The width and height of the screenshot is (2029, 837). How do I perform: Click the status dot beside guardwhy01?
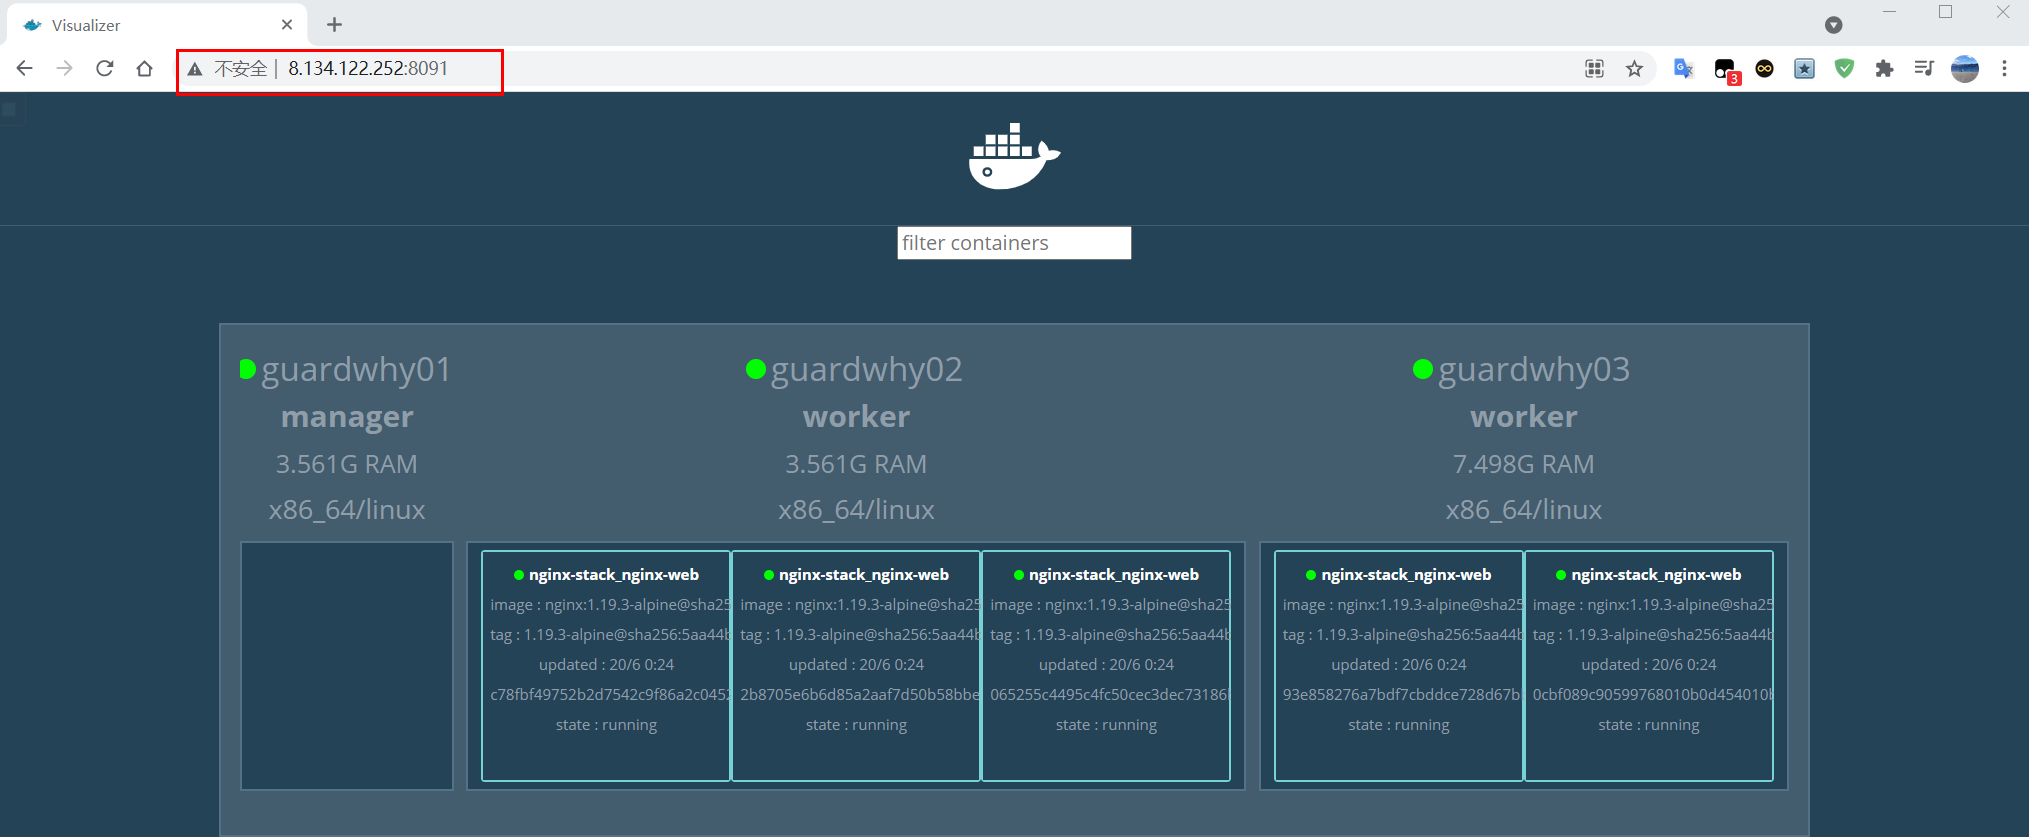(x=247, y=369)
